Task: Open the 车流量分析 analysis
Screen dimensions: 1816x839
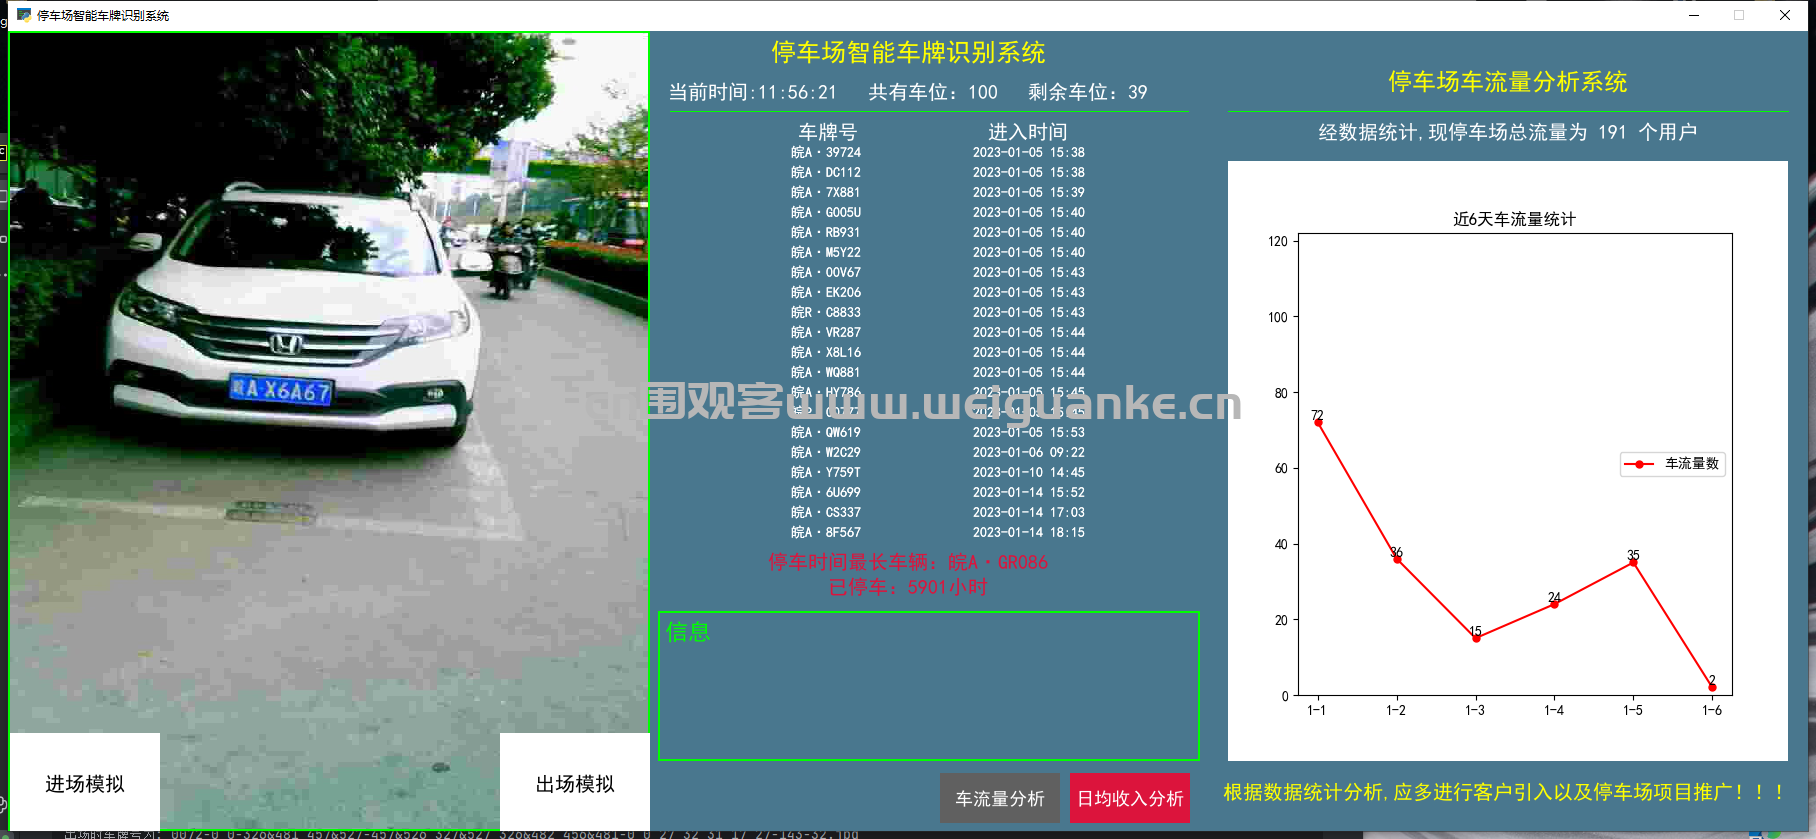Action: click(x=1000, y=798)
